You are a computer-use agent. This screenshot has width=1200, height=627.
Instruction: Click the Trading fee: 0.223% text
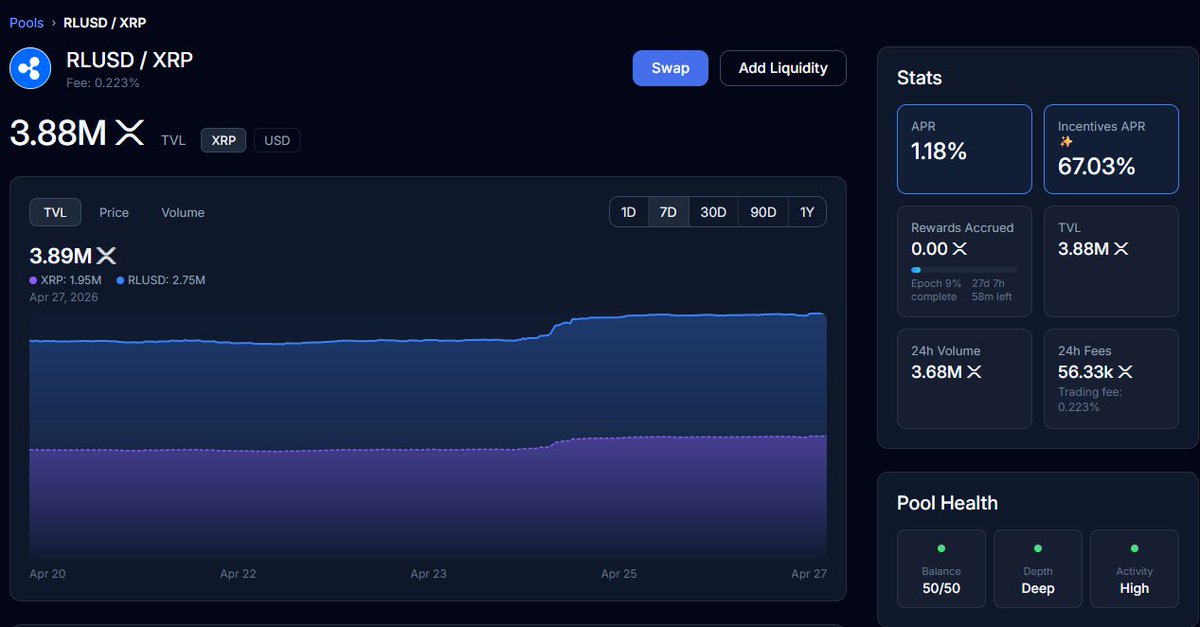(1092, 399)
